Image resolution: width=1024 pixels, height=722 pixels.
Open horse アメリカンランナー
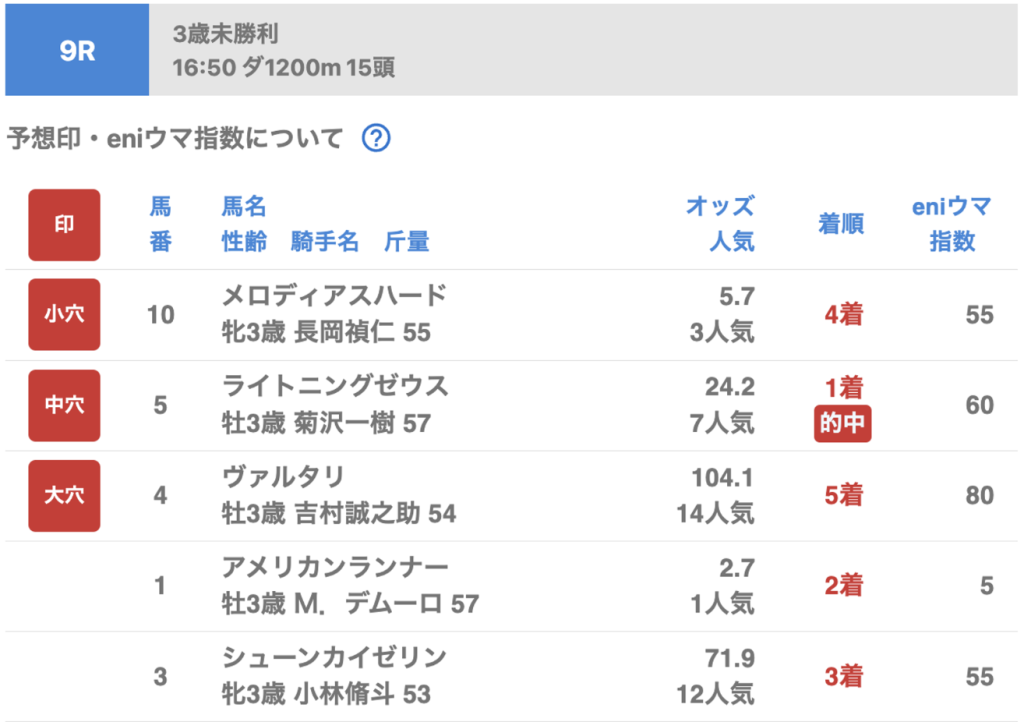click(x=335, y=567)
